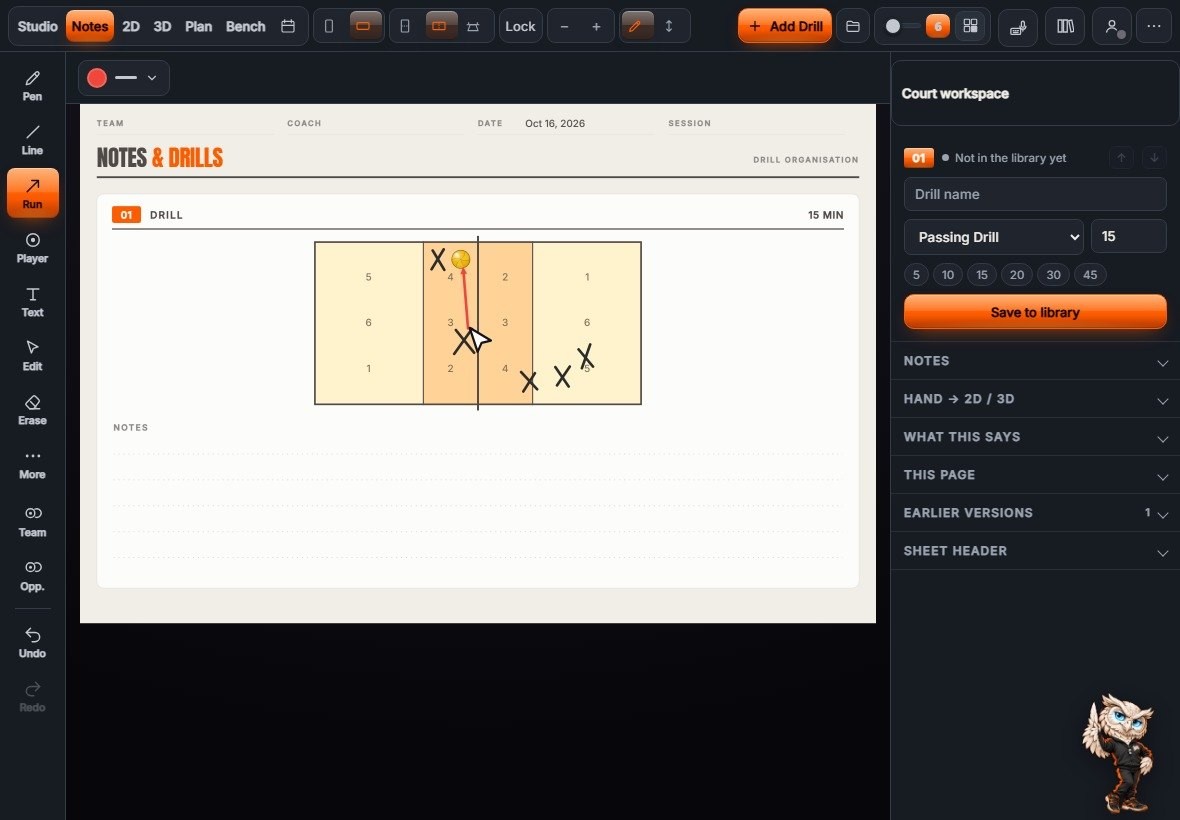Move drill 01 down with arrow

[1154, 158]
